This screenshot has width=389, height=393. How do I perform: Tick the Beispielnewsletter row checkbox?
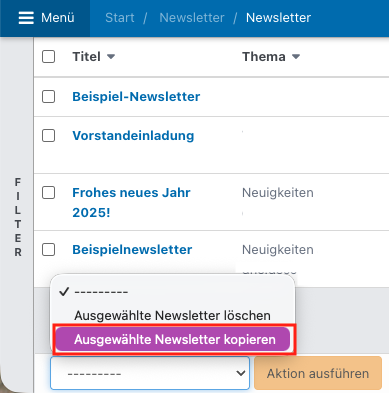click(x=49, y=250)
